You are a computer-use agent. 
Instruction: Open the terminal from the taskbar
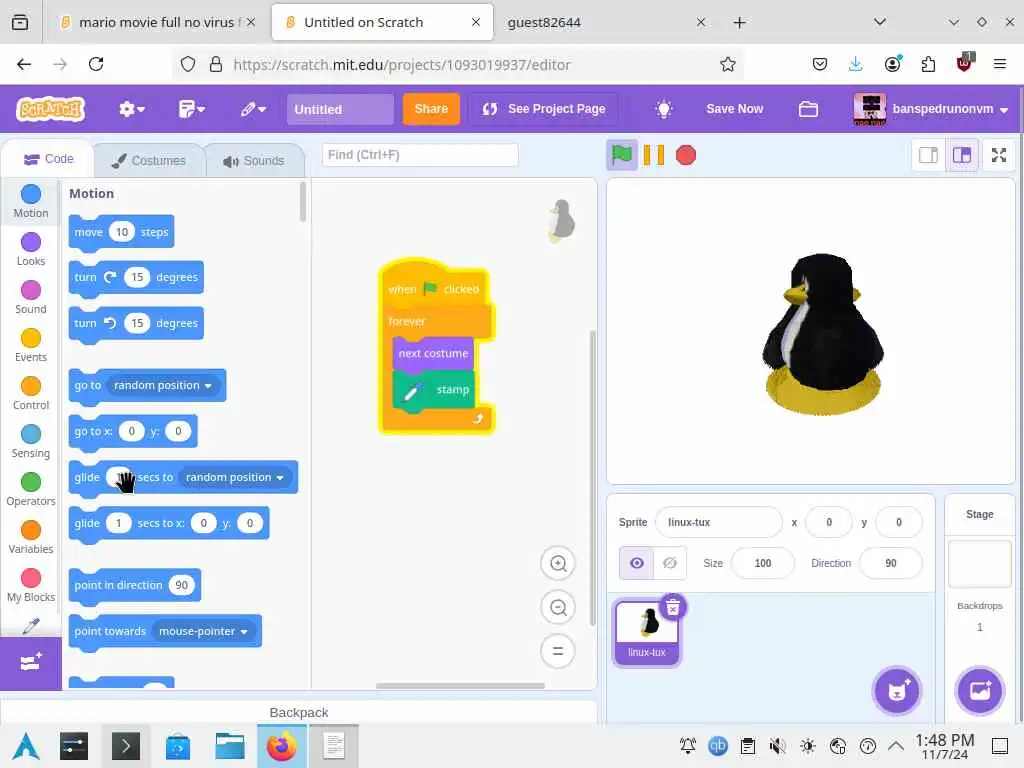[x=125, y=746]
